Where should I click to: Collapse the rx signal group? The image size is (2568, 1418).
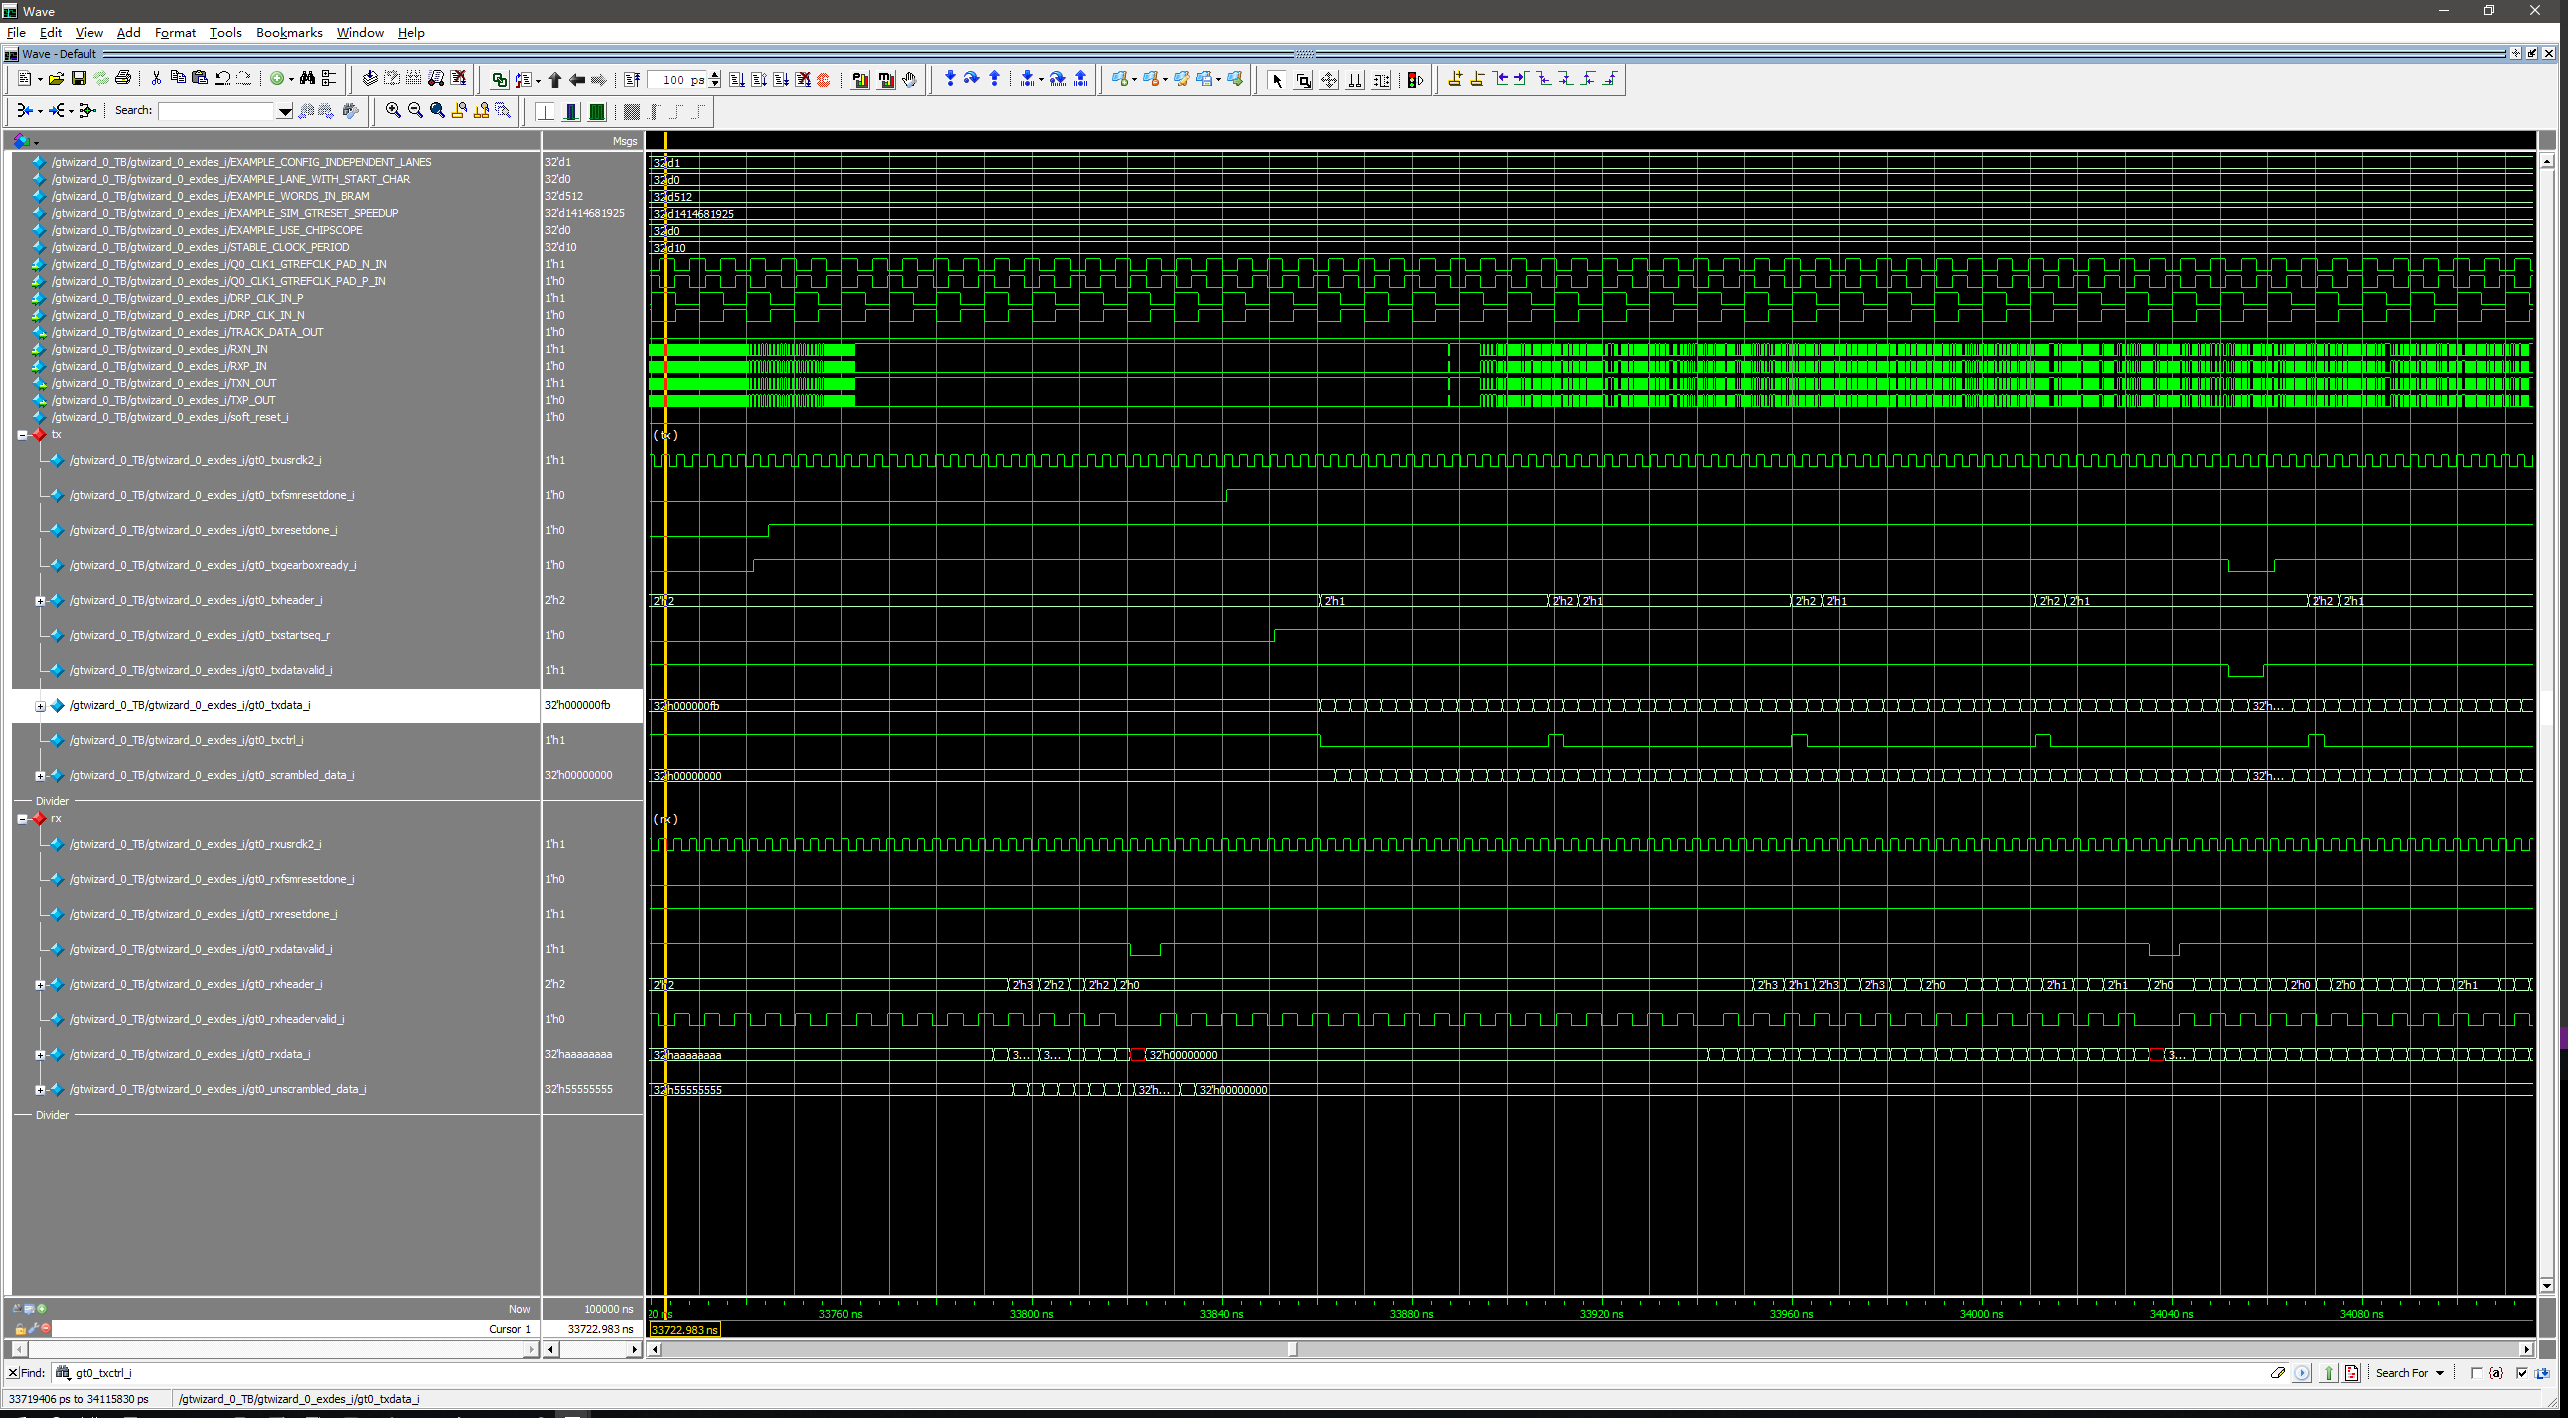point(22,819)
